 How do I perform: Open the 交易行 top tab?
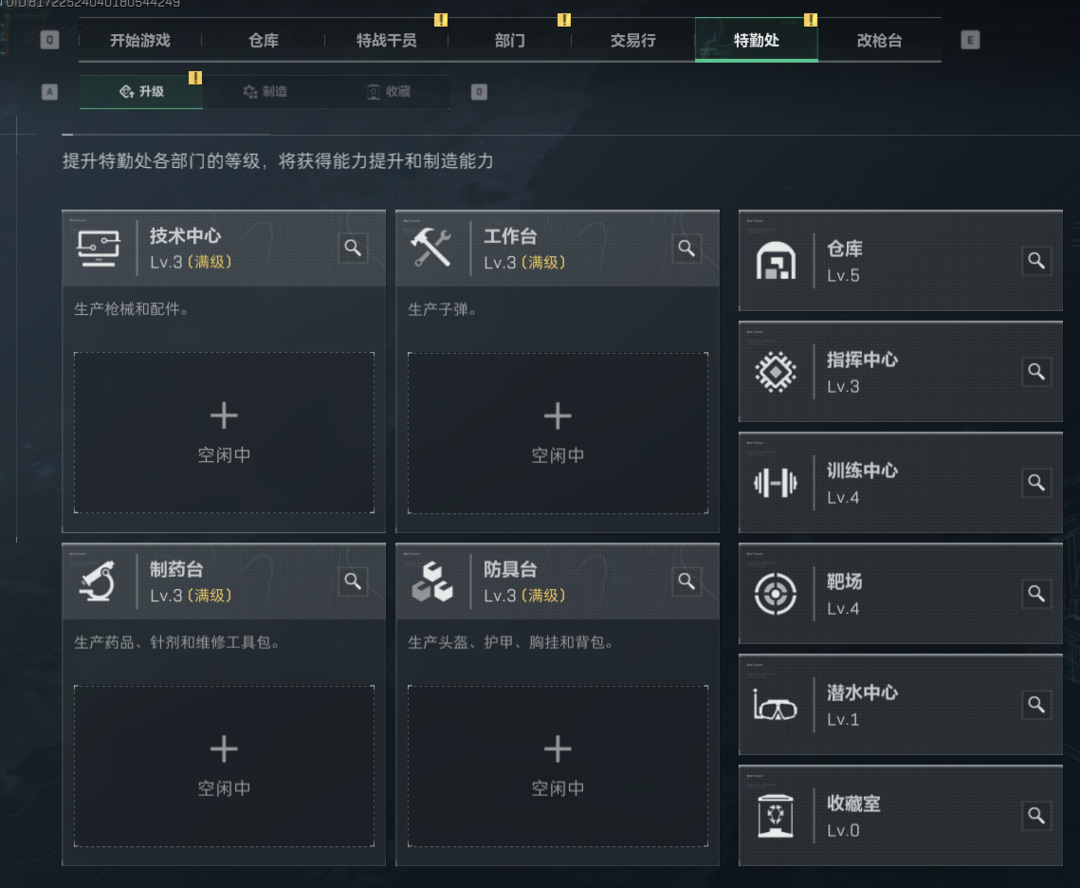coord(633,41)
